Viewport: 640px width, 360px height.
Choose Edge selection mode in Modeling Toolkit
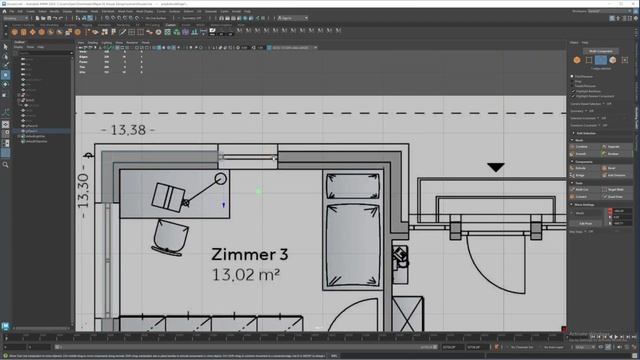tap(600, 60)
